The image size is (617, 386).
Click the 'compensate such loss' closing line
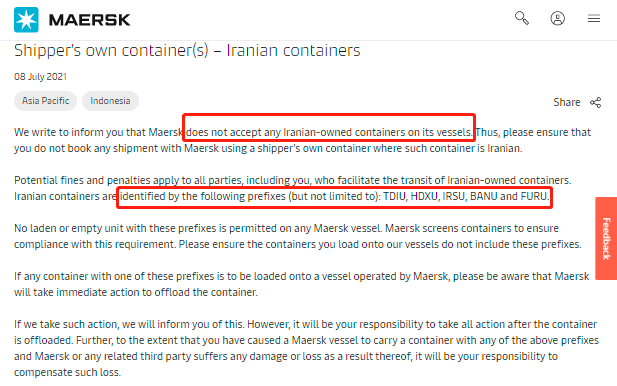[67, 372]
